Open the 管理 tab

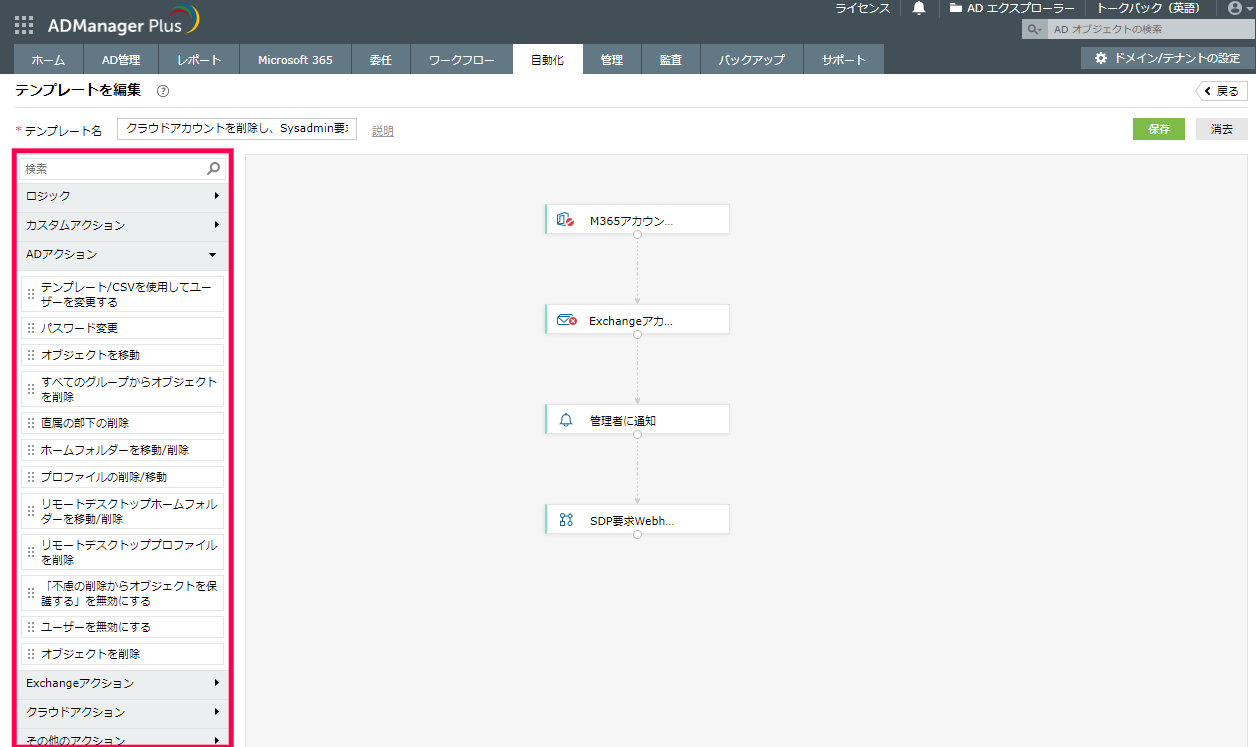[x=612, y=59]
